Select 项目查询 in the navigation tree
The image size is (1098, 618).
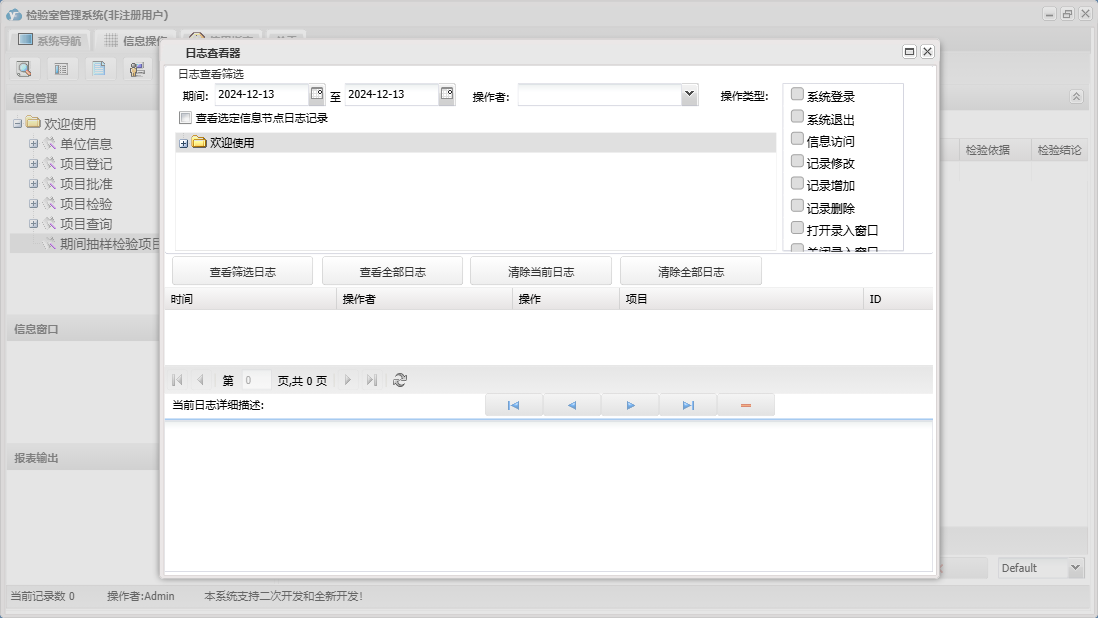coord(85,224)
